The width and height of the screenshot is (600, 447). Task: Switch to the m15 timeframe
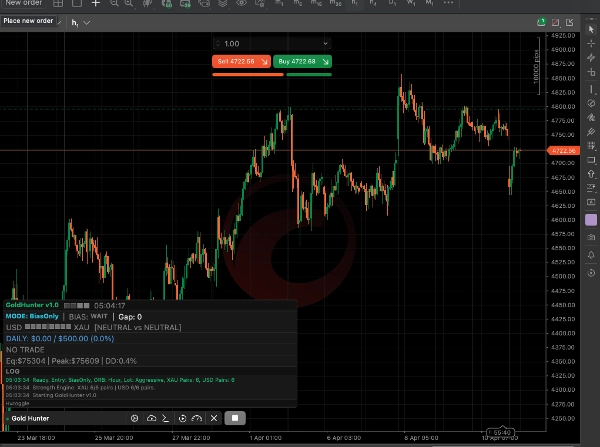click(x=316, y=3)
